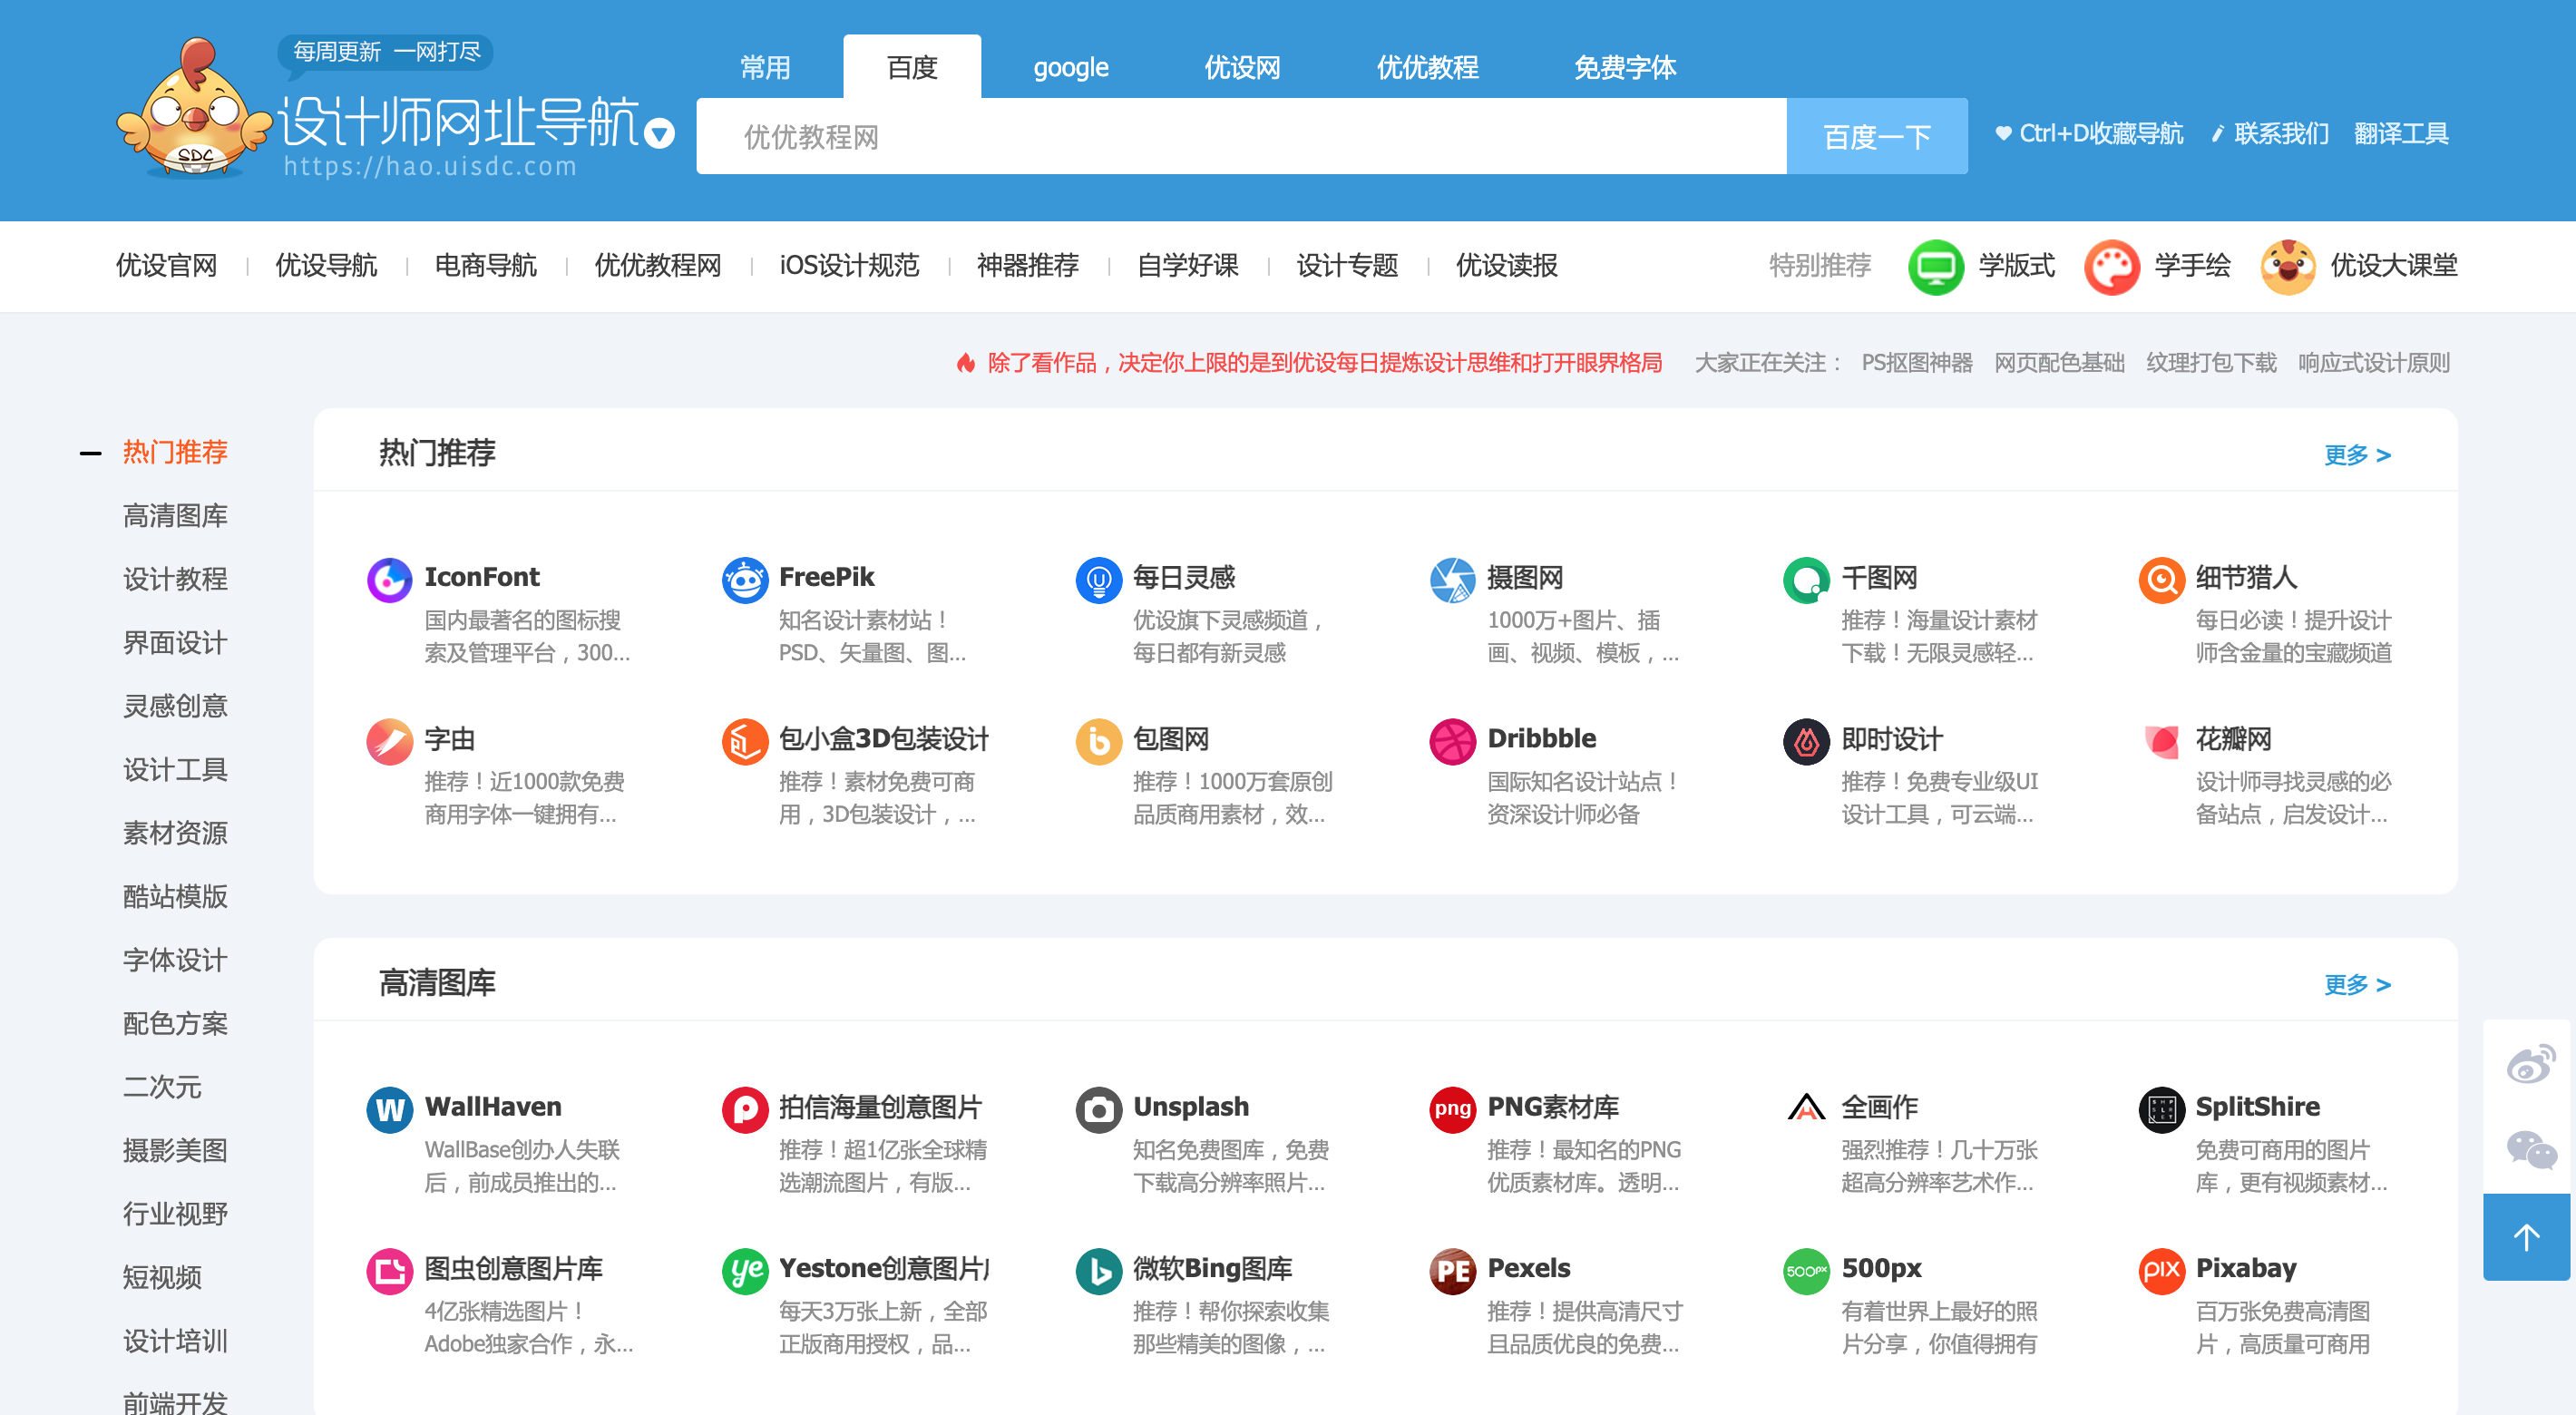
Task: Select the 免费字体 search tab
Action: 1624,67
